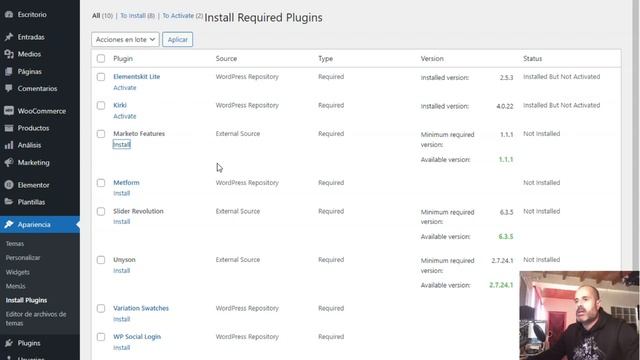
Task: Tick the select-all checkbox in table header
Action: click(101, 58)
